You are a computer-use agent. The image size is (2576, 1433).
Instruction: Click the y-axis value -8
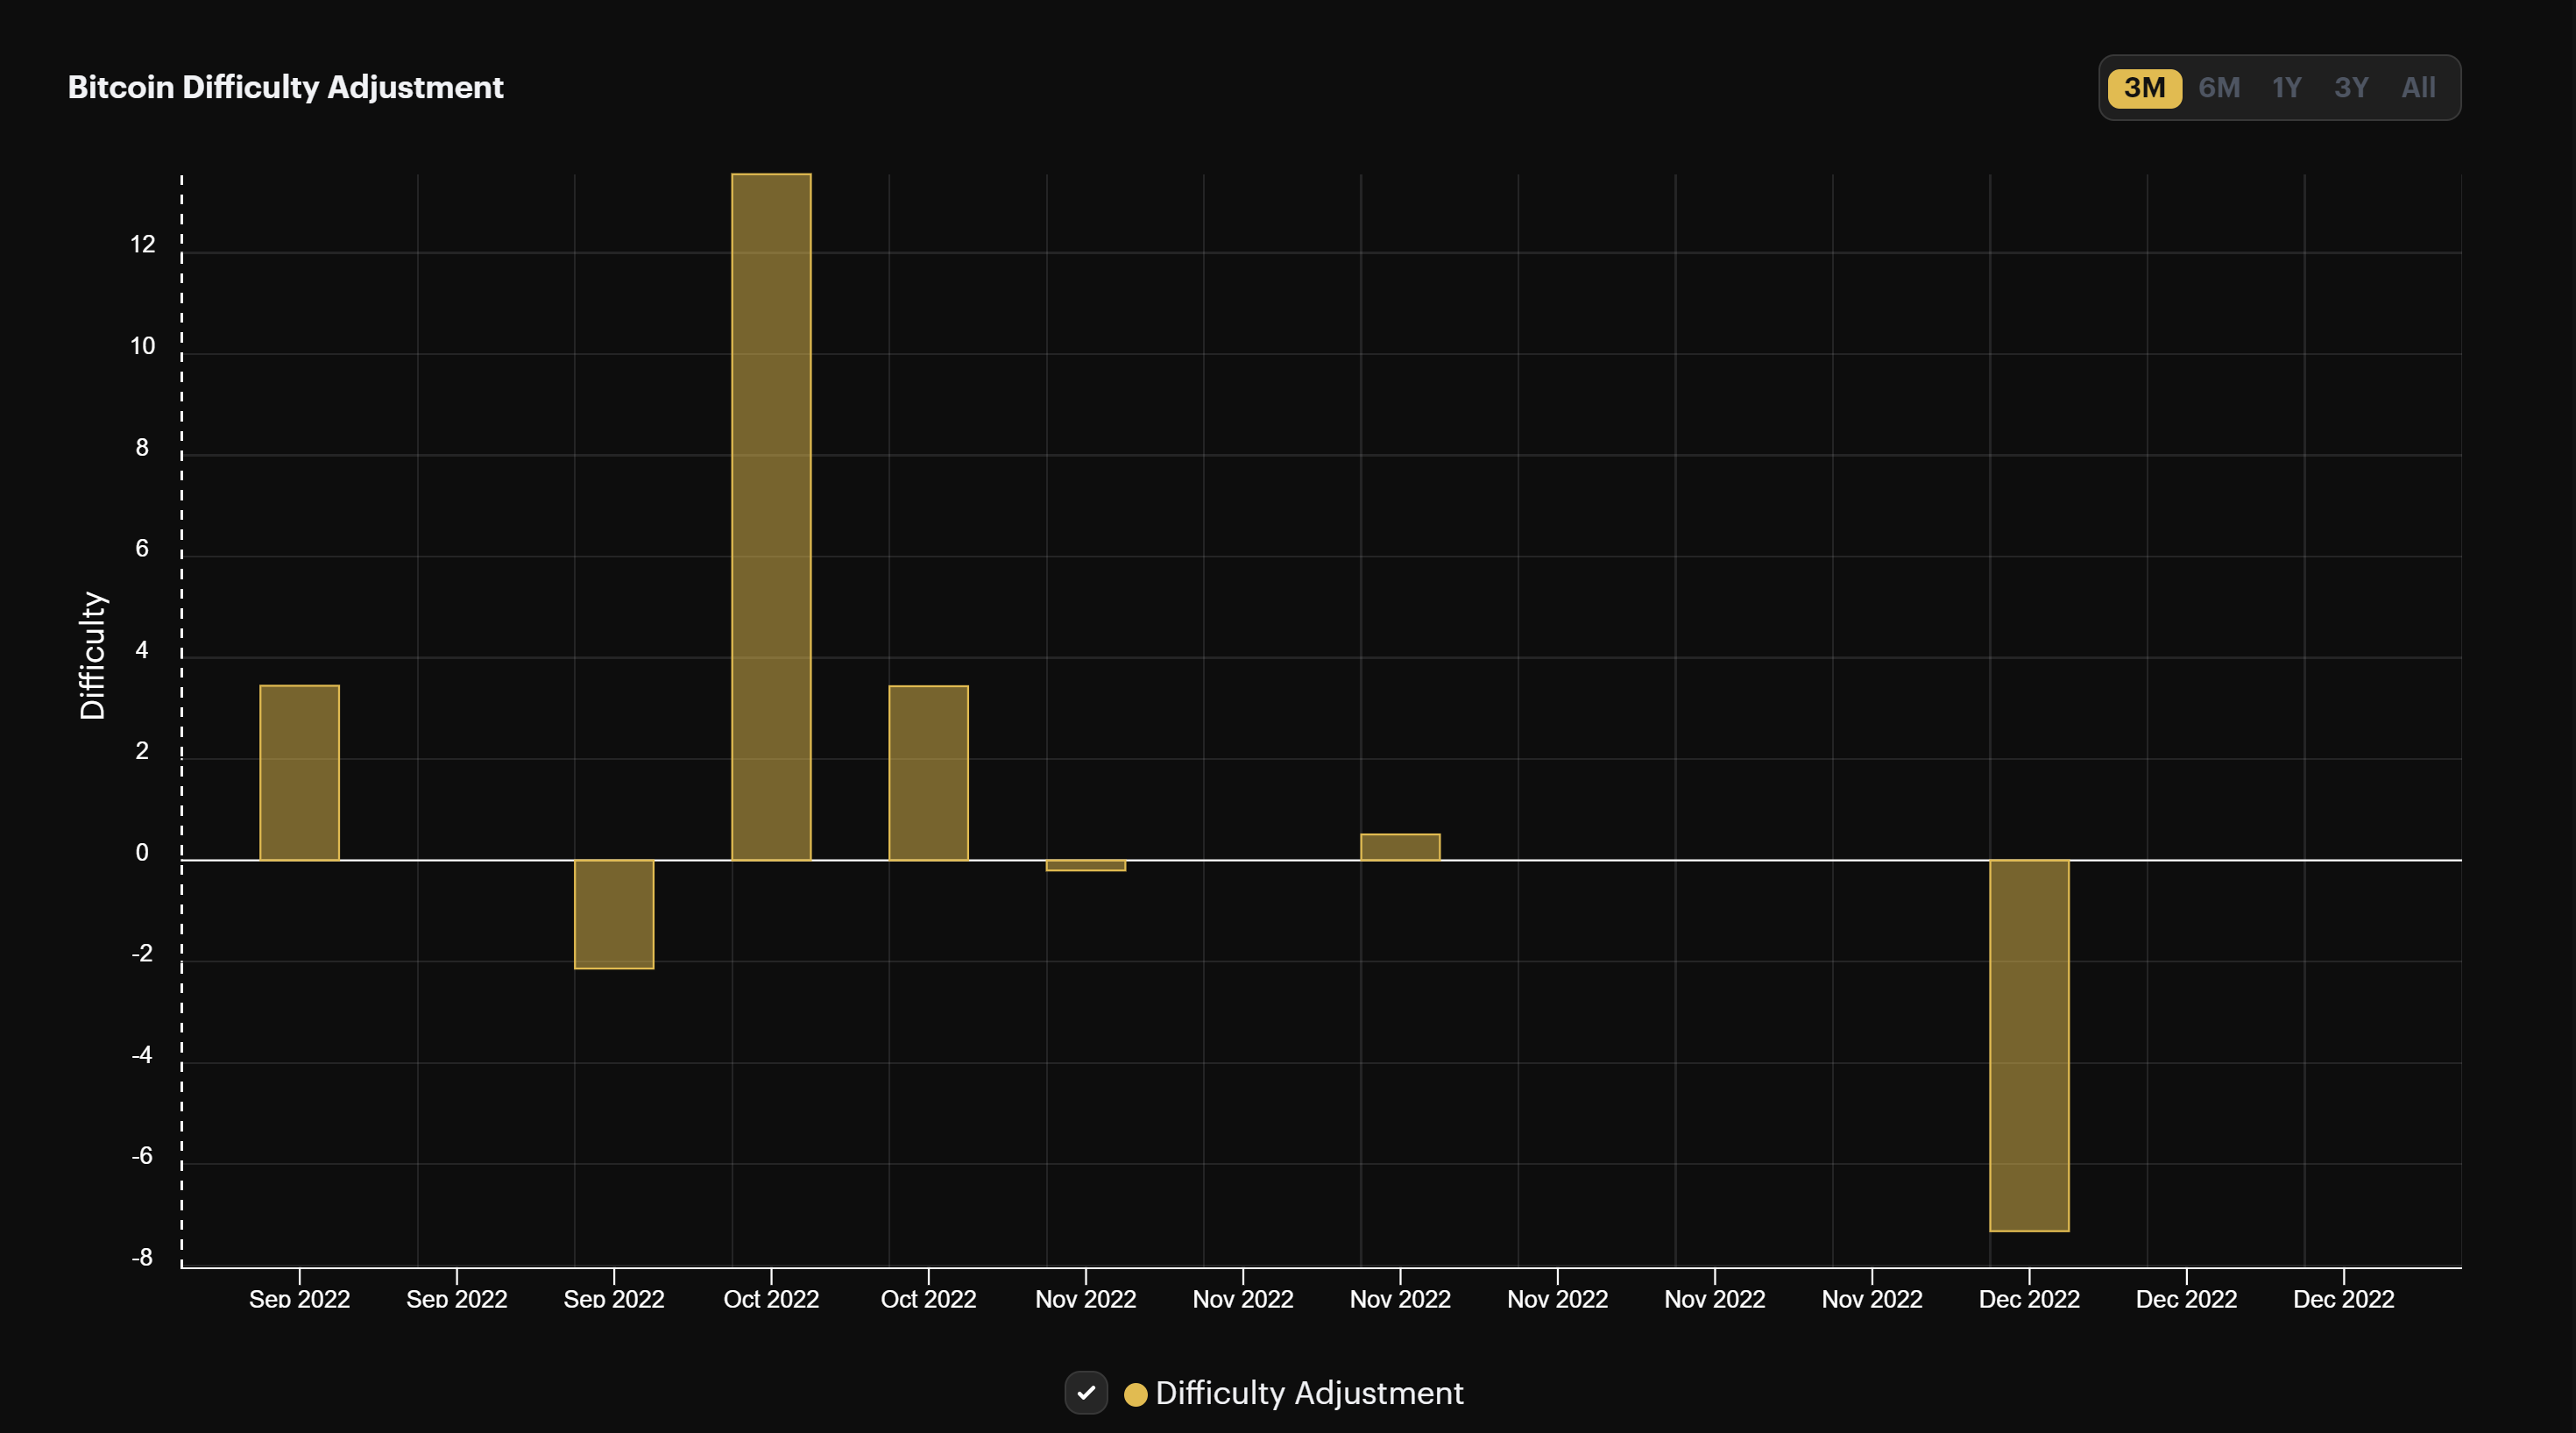point(142,1257)
